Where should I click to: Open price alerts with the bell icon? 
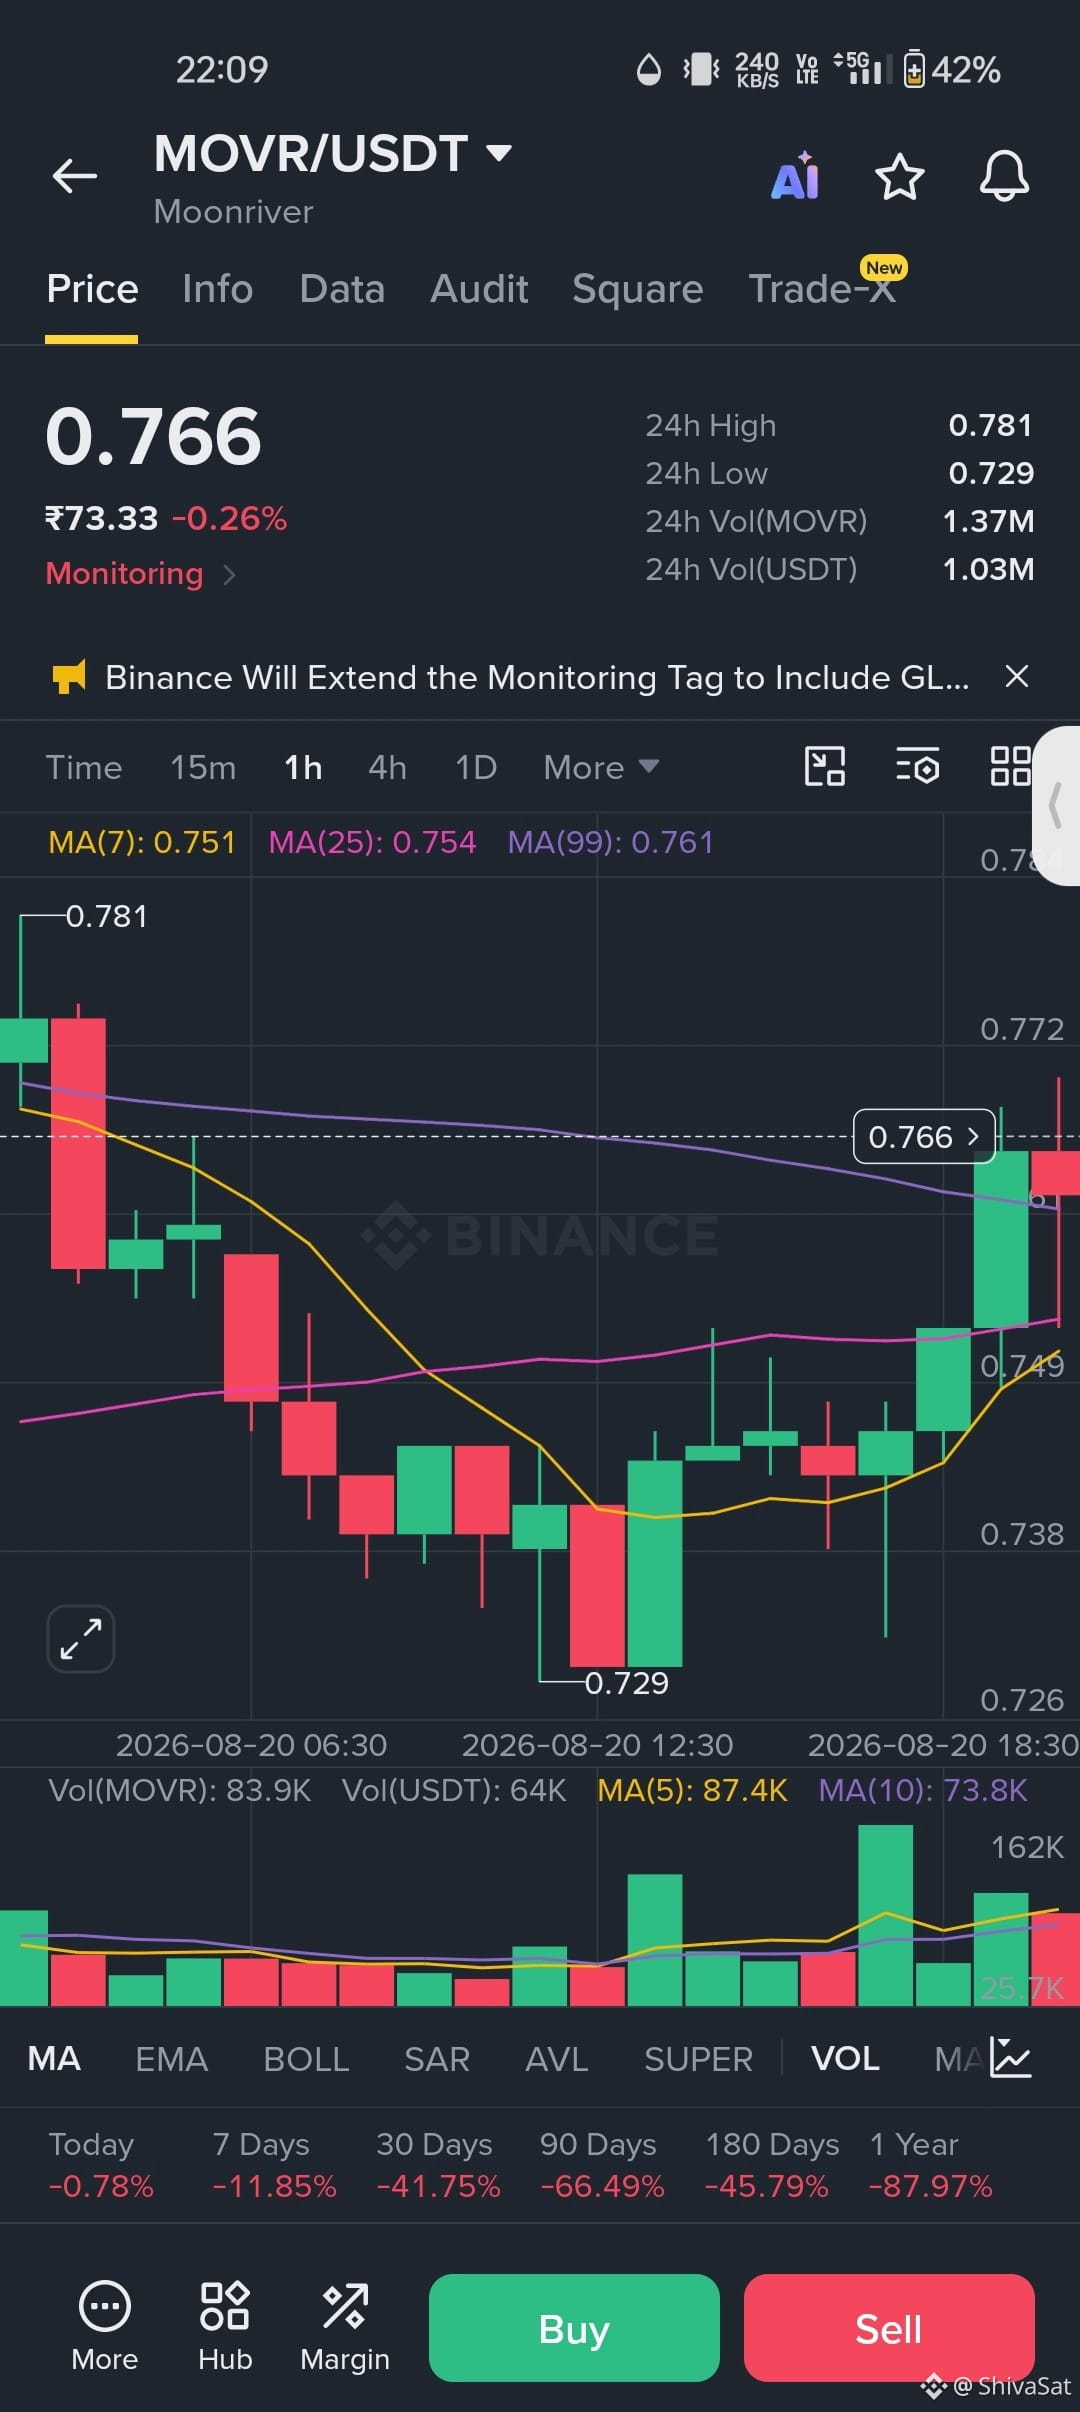1004,177
